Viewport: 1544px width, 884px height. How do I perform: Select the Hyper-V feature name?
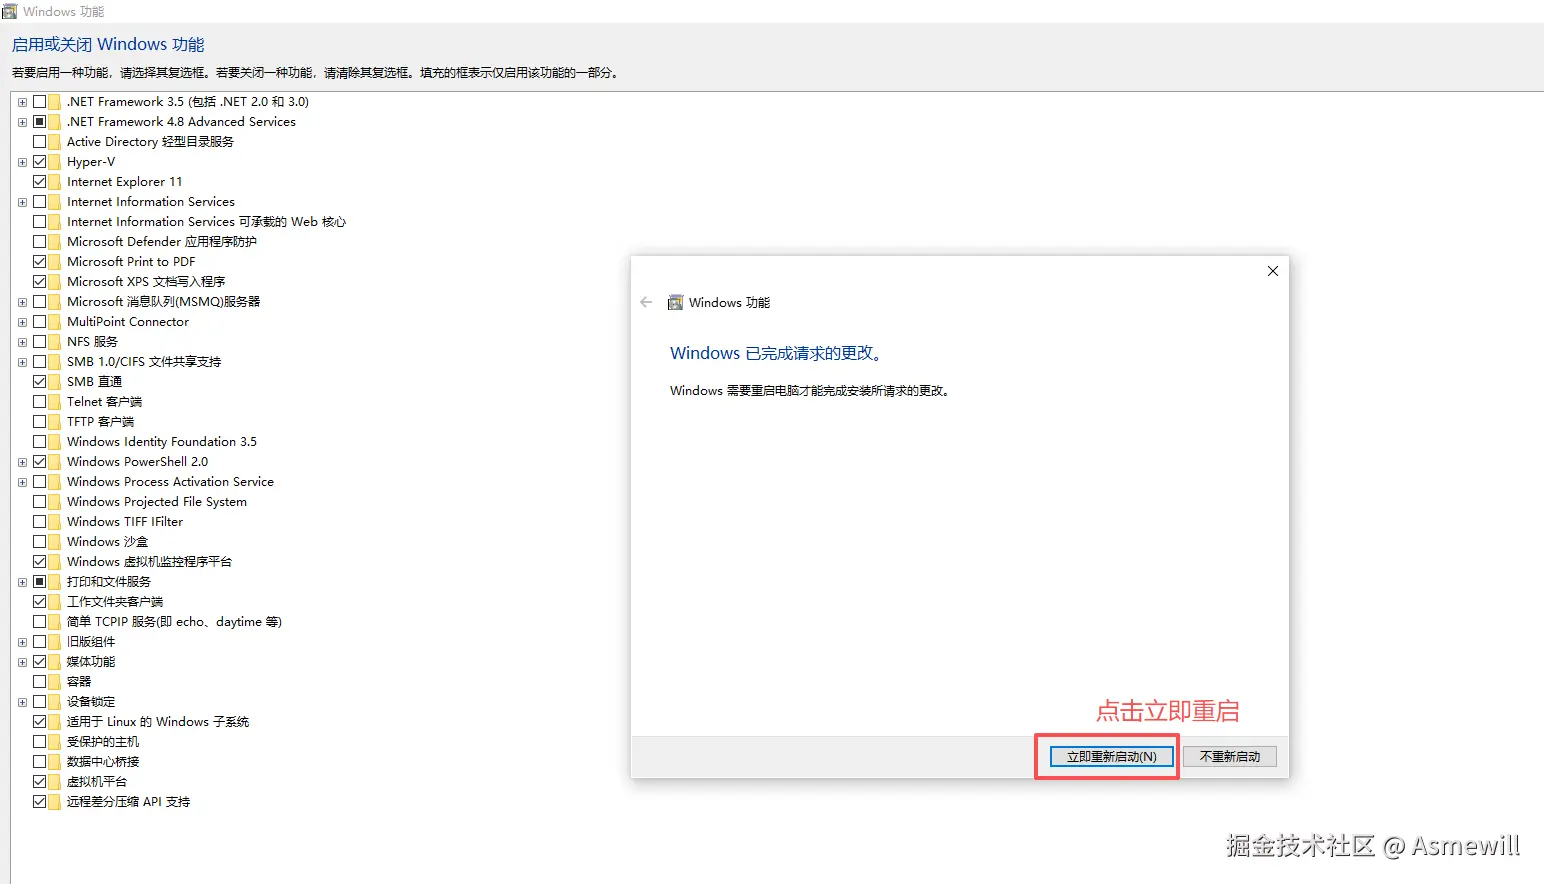91,162
